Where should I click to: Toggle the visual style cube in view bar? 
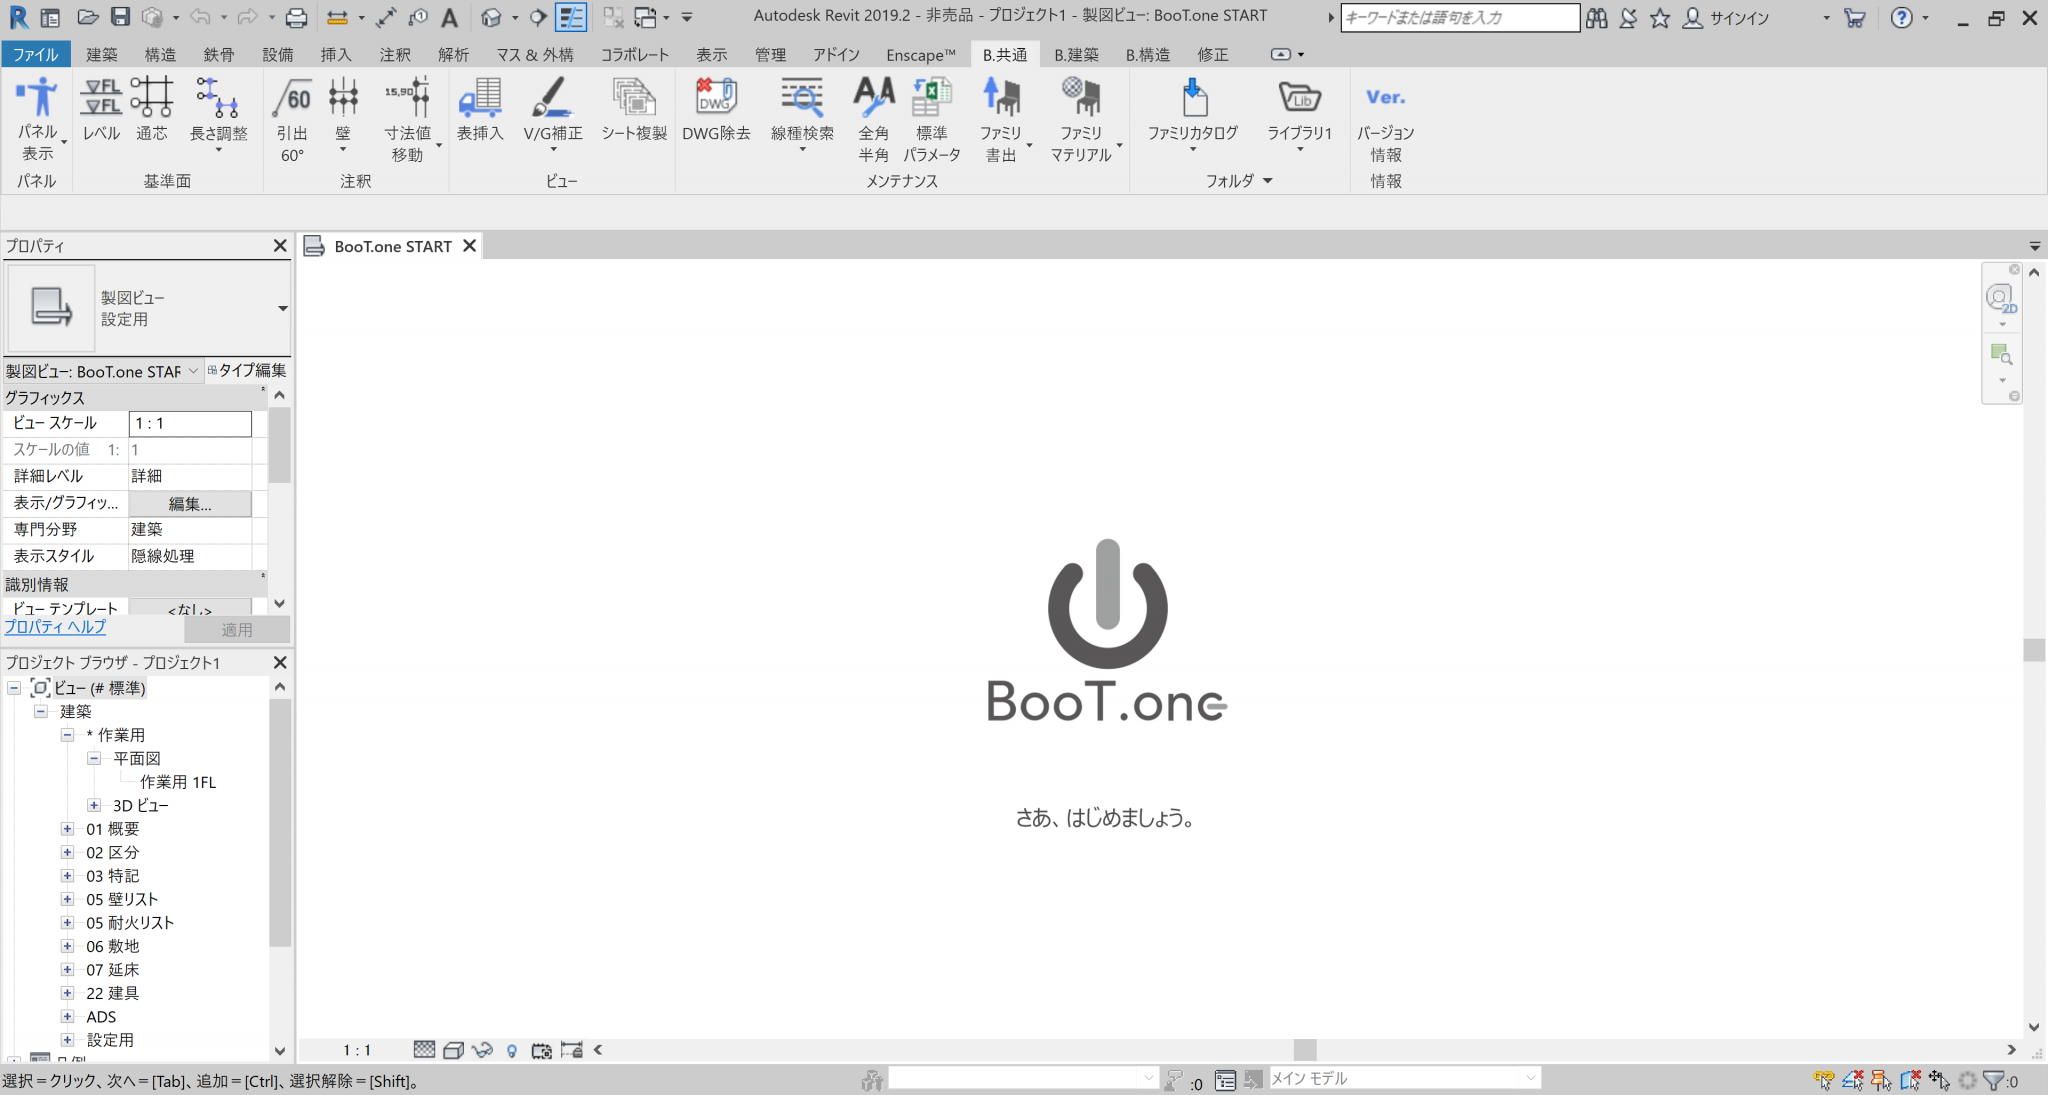point(453,1050)
